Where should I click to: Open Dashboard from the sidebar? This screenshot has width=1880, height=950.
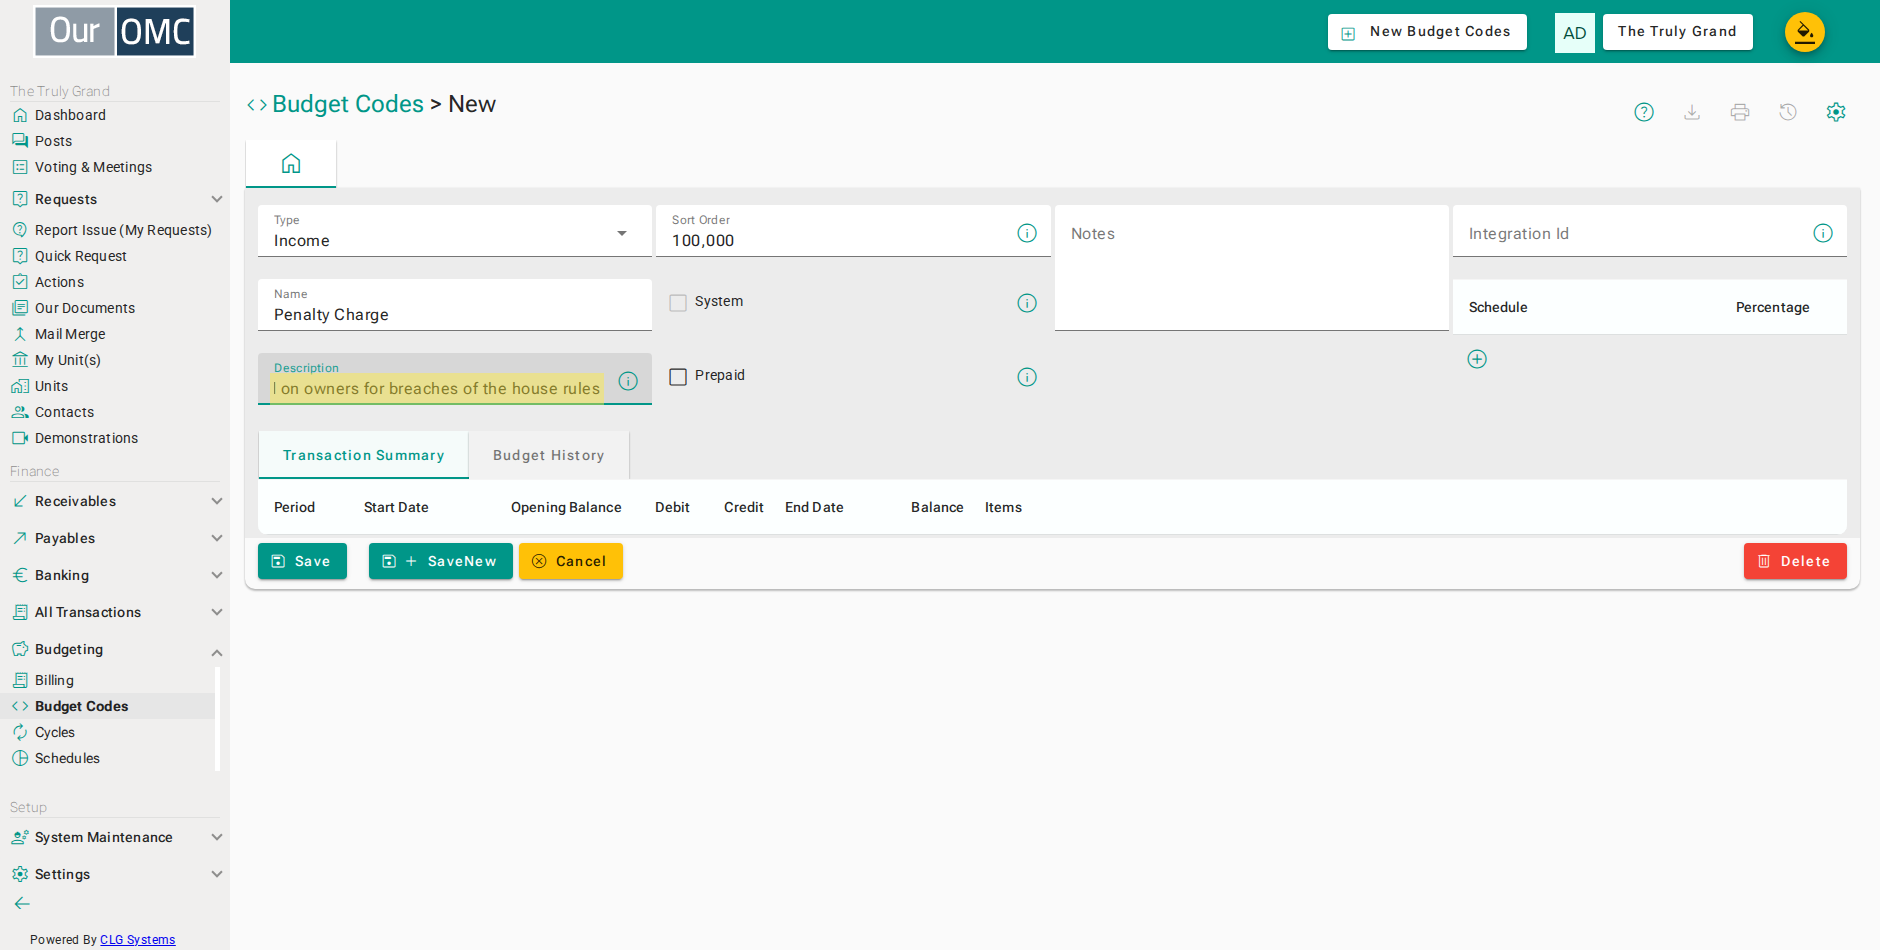coord(70,115)
